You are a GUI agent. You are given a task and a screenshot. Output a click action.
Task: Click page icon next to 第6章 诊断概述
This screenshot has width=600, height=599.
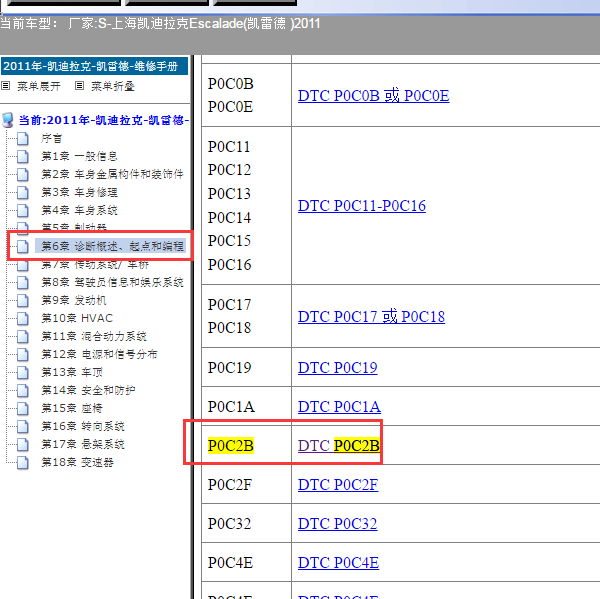coord(23,246)
